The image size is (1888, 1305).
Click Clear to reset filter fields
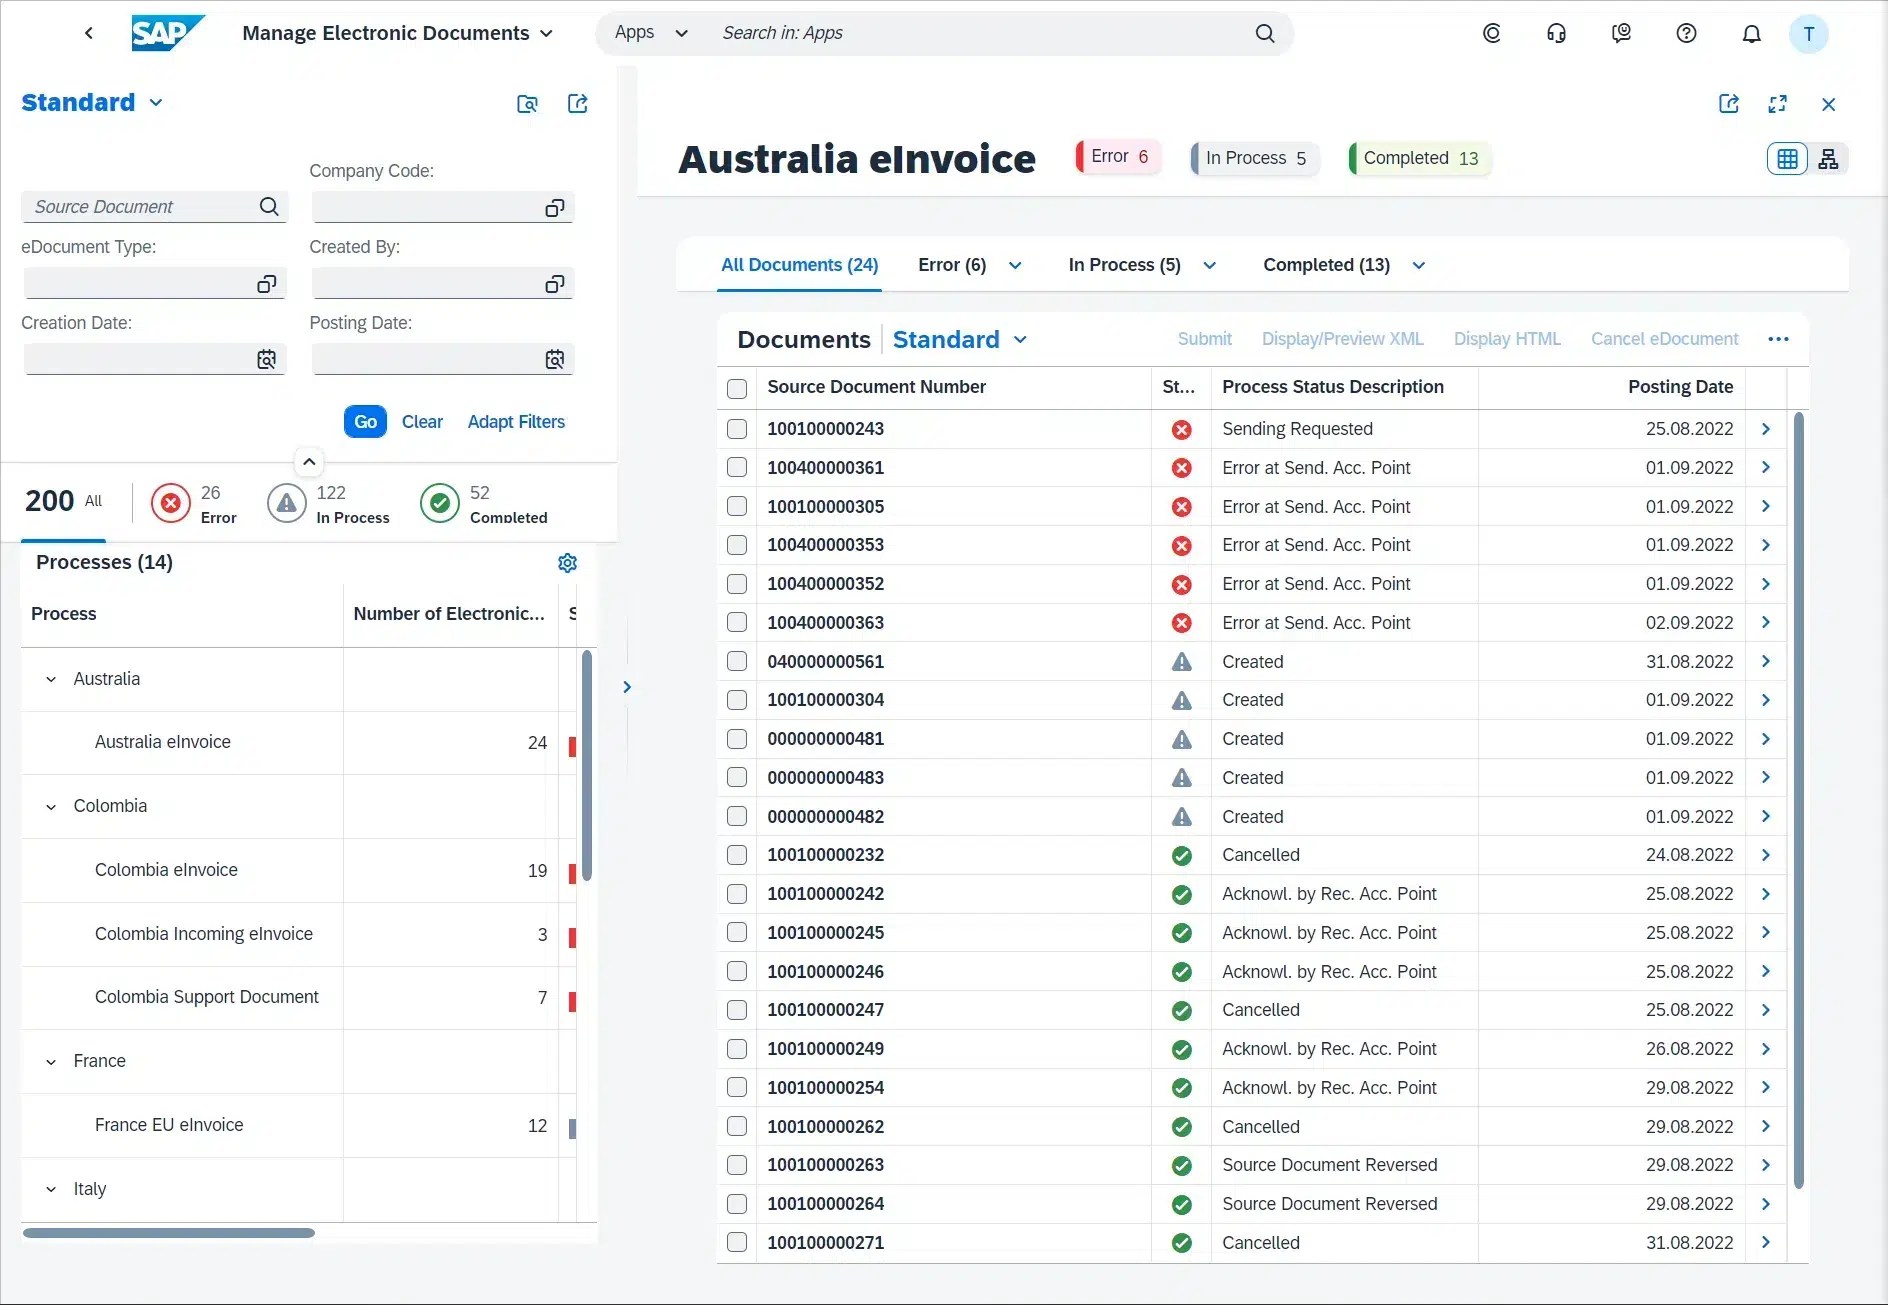click(422, 421)
